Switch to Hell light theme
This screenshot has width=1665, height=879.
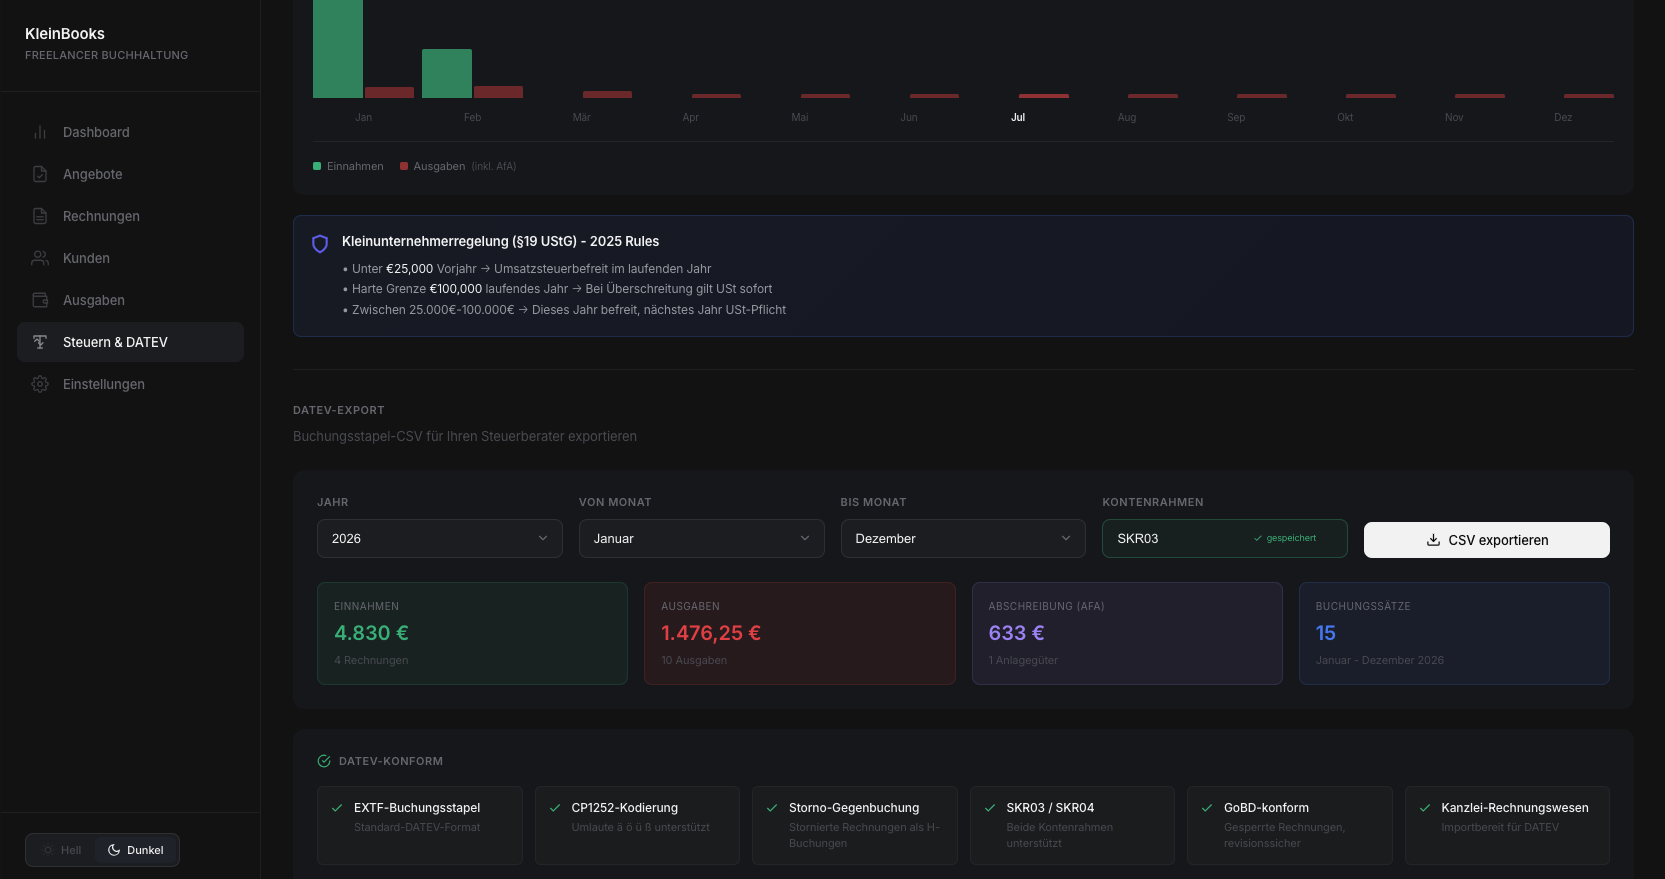click(x=62, y=850)
